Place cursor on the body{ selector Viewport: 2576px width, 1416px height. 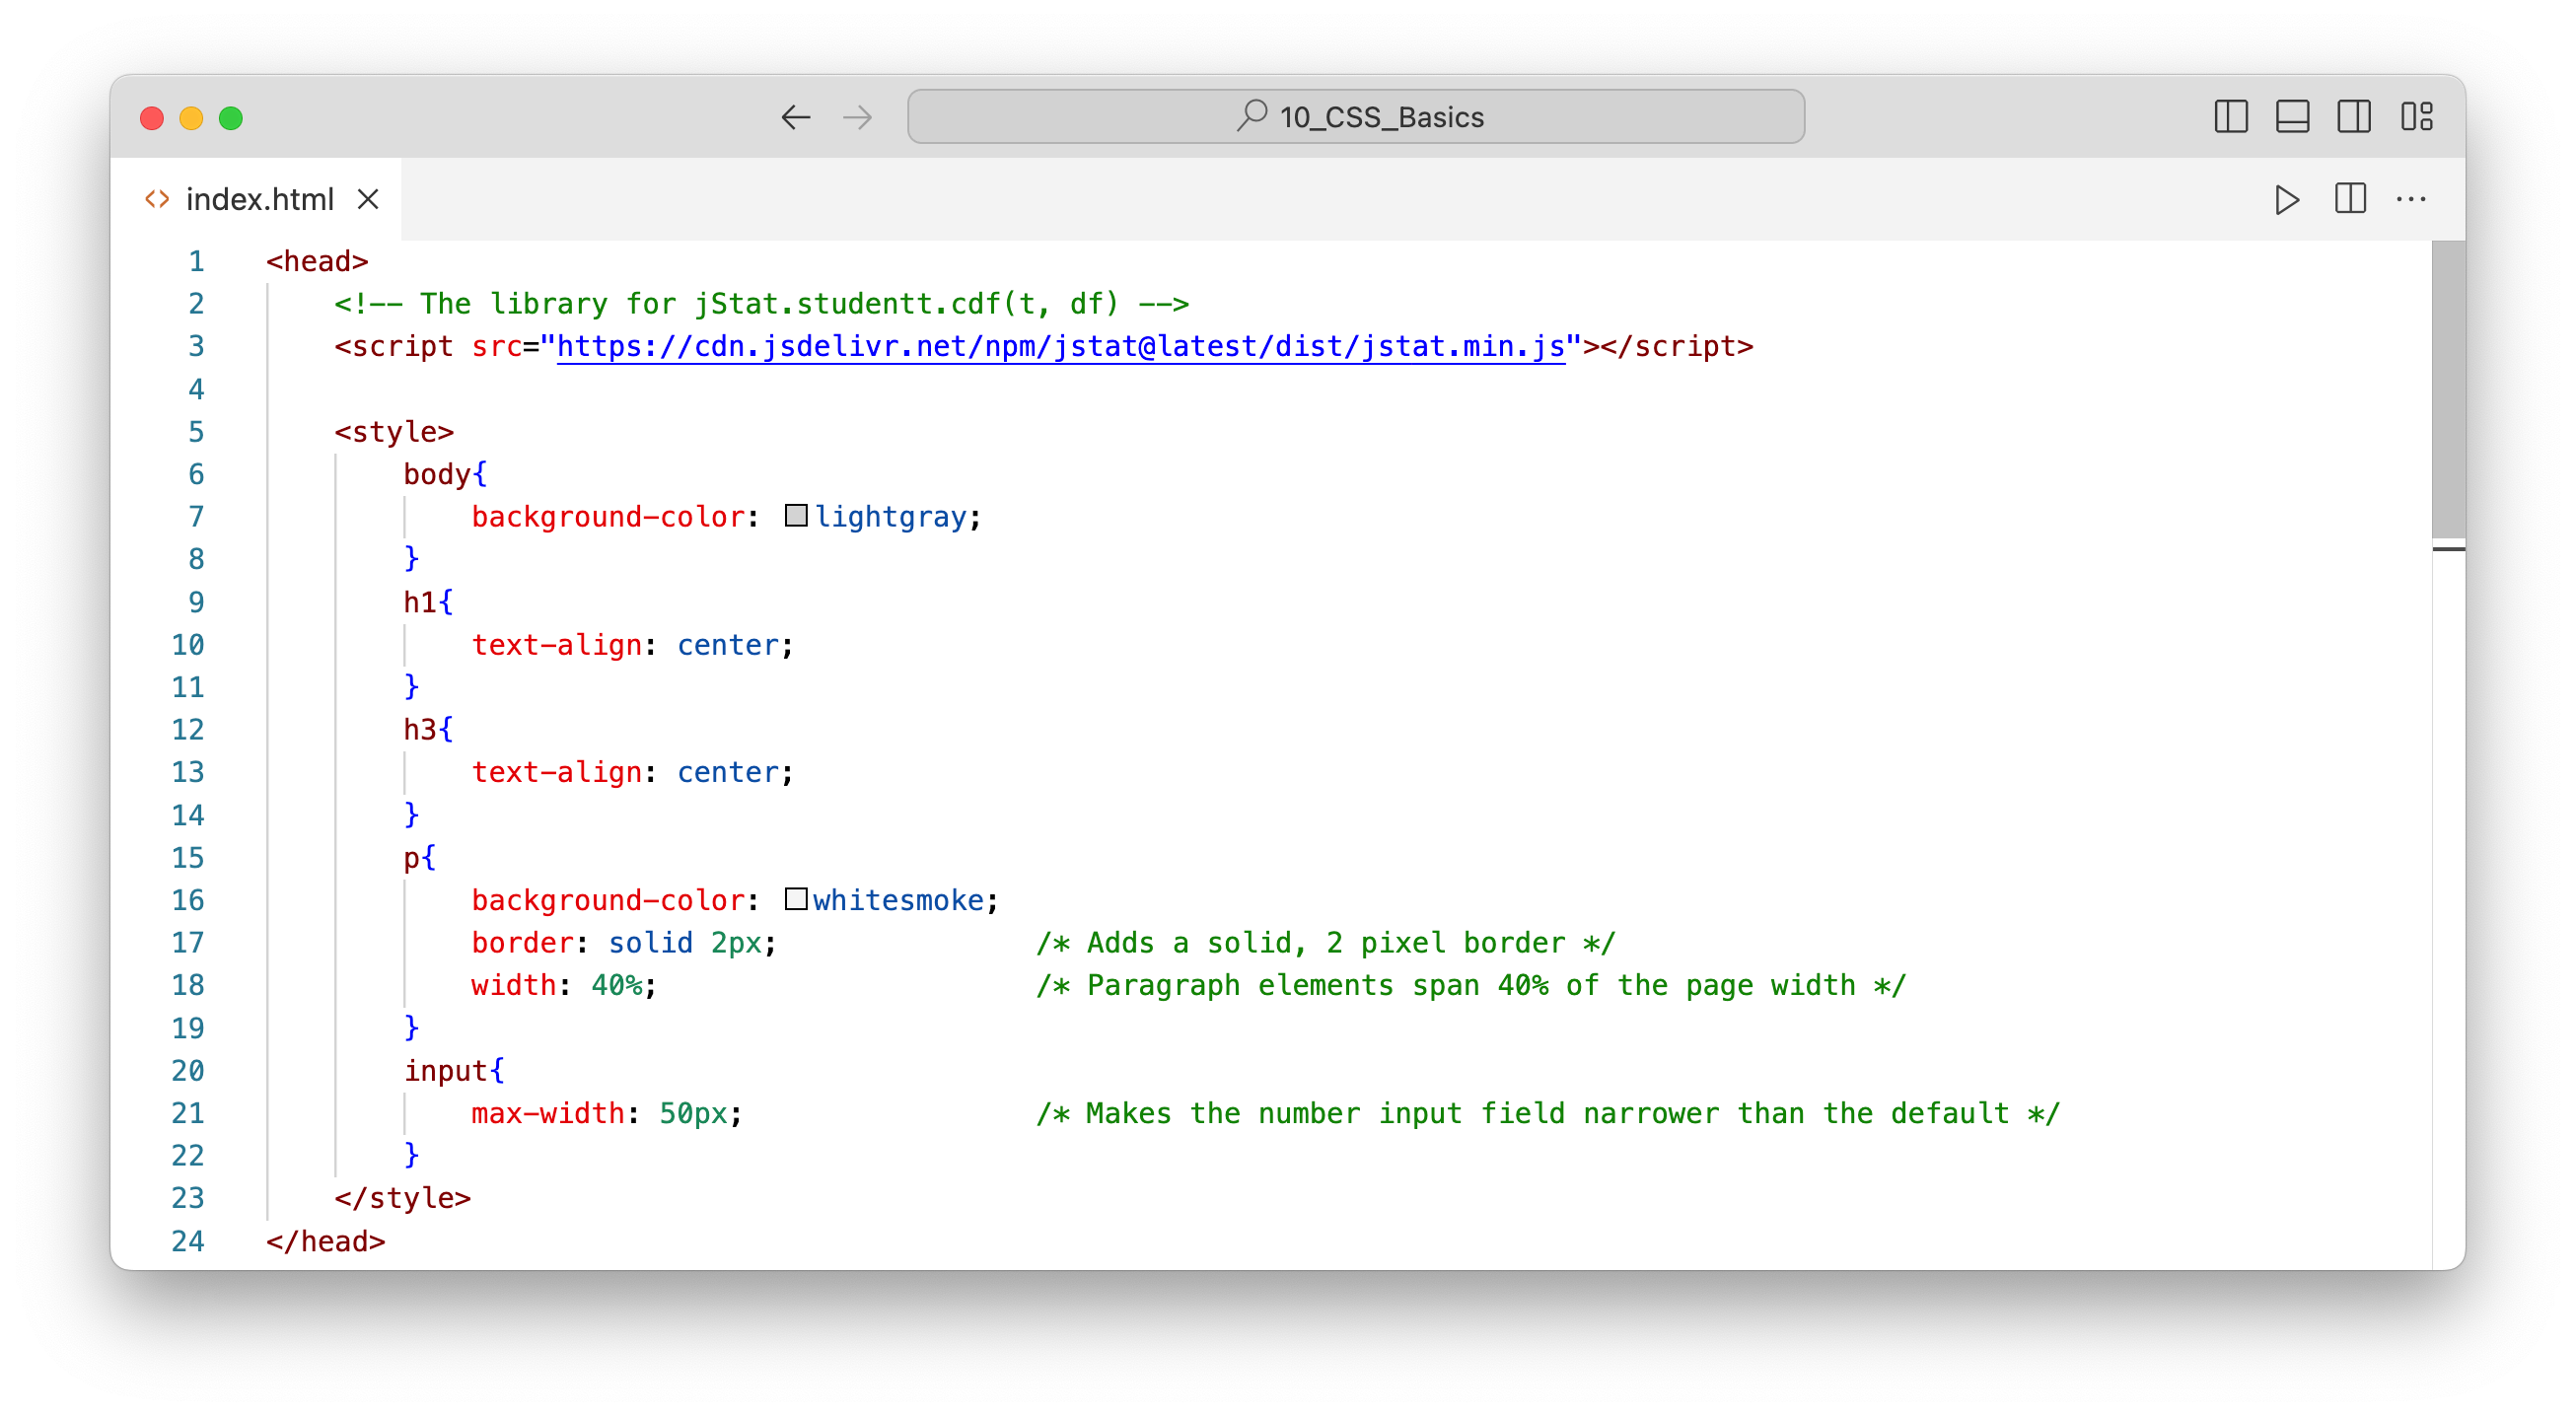(x=445, y=474)
